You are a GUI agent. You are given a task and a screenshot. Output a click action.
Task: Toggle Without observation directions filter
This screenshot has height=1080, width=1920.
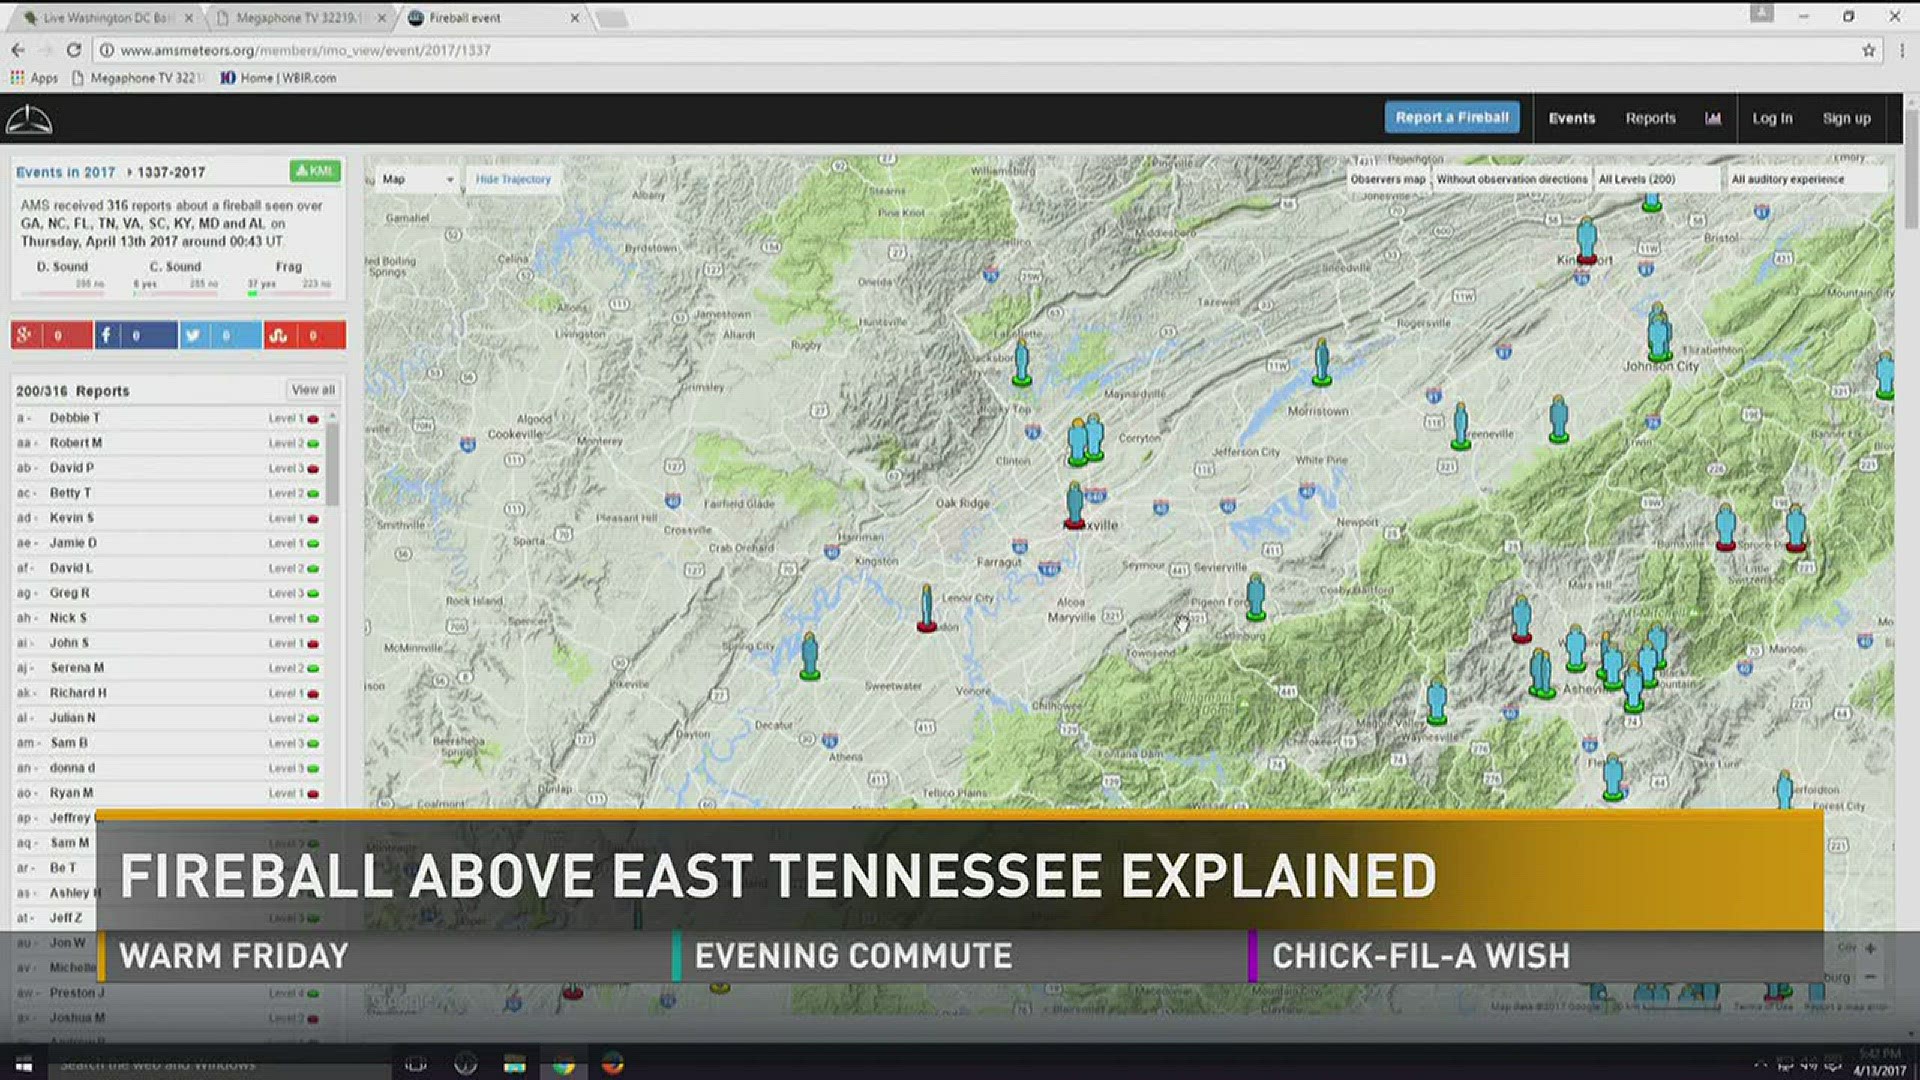tap(1512, 179)
